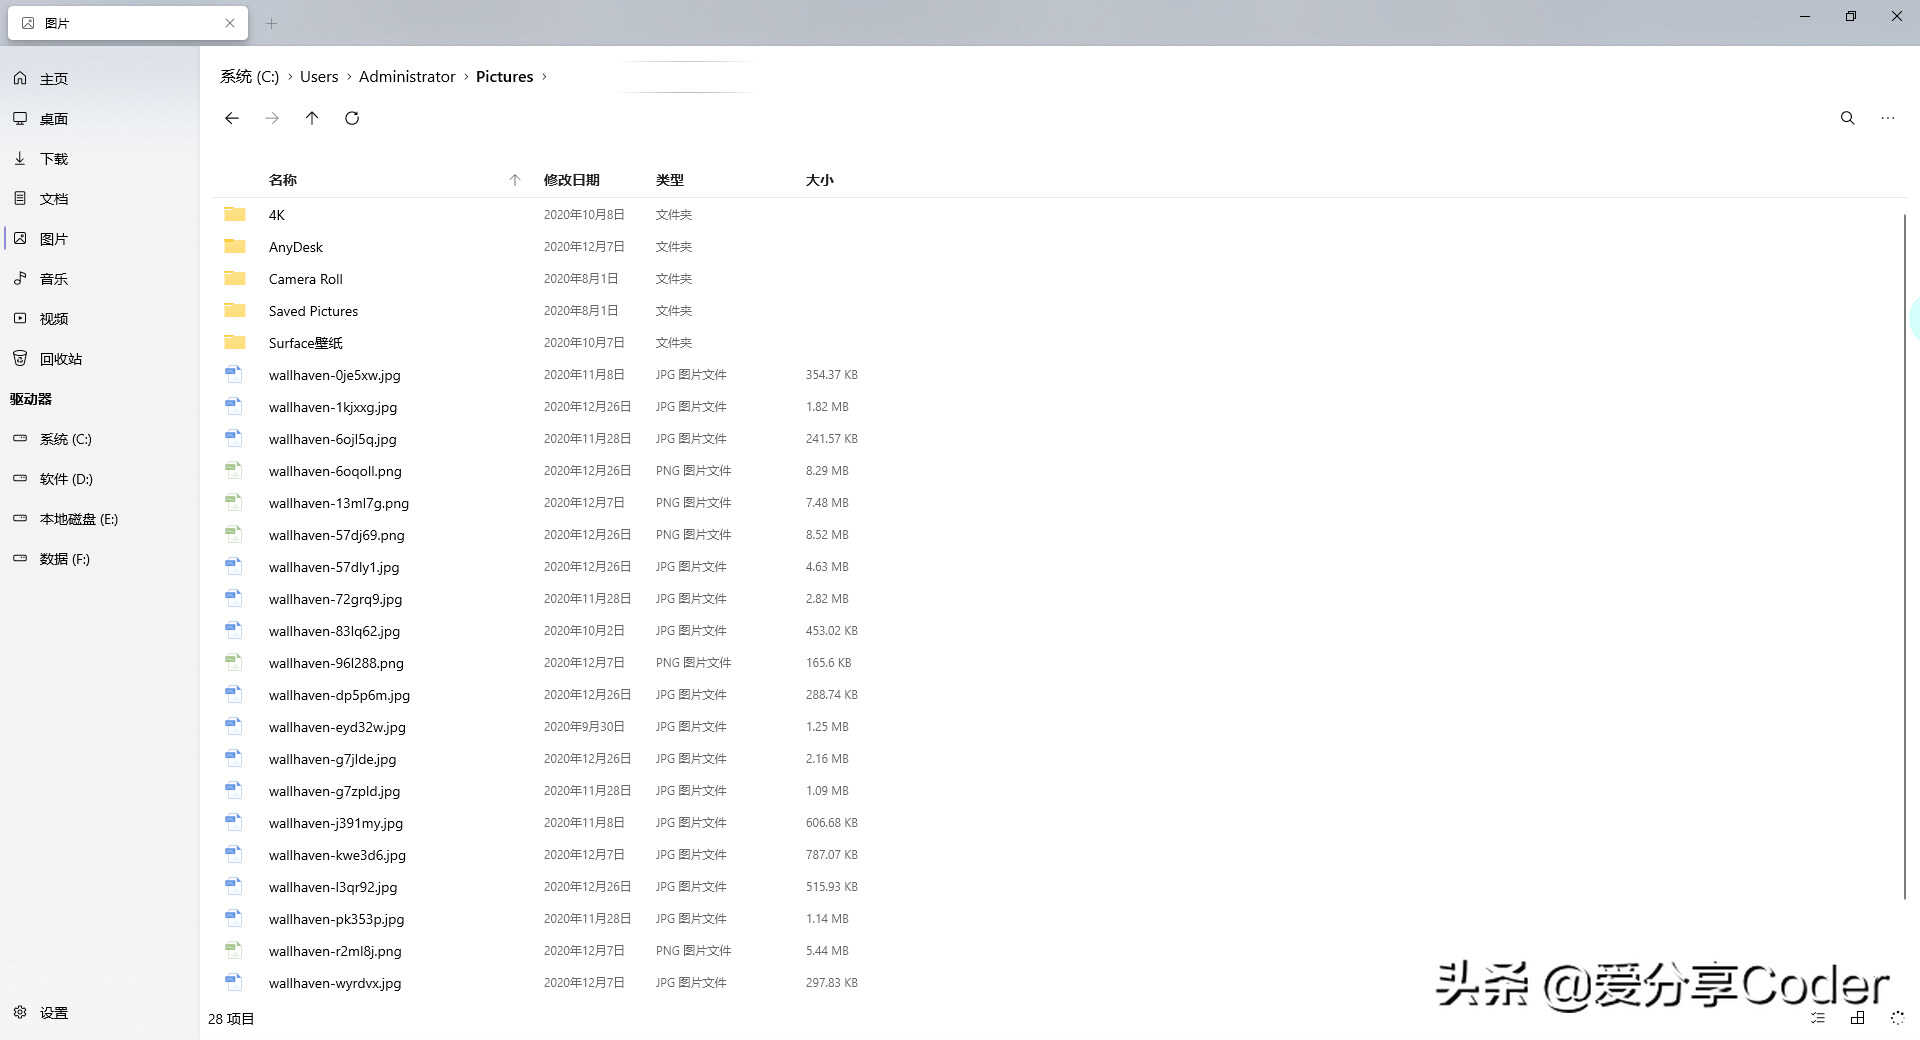Click the back navigation arrow
Viewport: 1920px width, 1040px height.
point(232,118)
